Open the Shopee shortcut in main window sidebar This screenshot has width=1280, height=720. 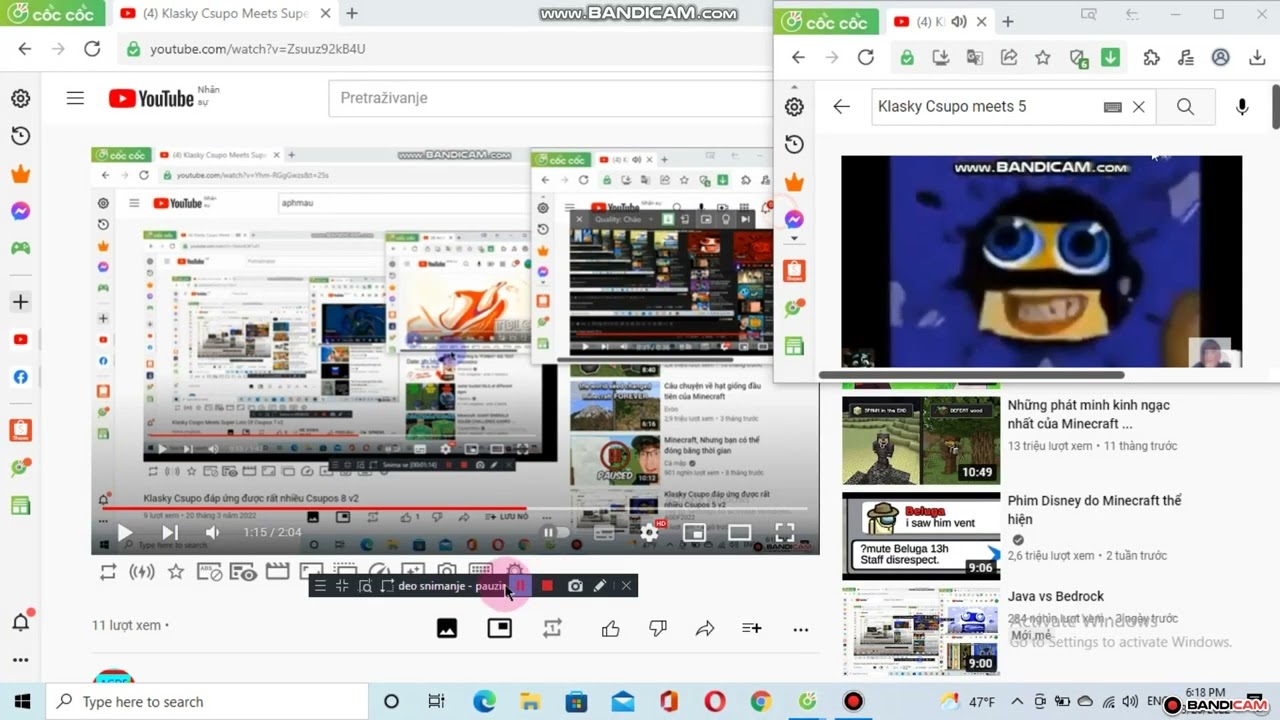point(20,430)
